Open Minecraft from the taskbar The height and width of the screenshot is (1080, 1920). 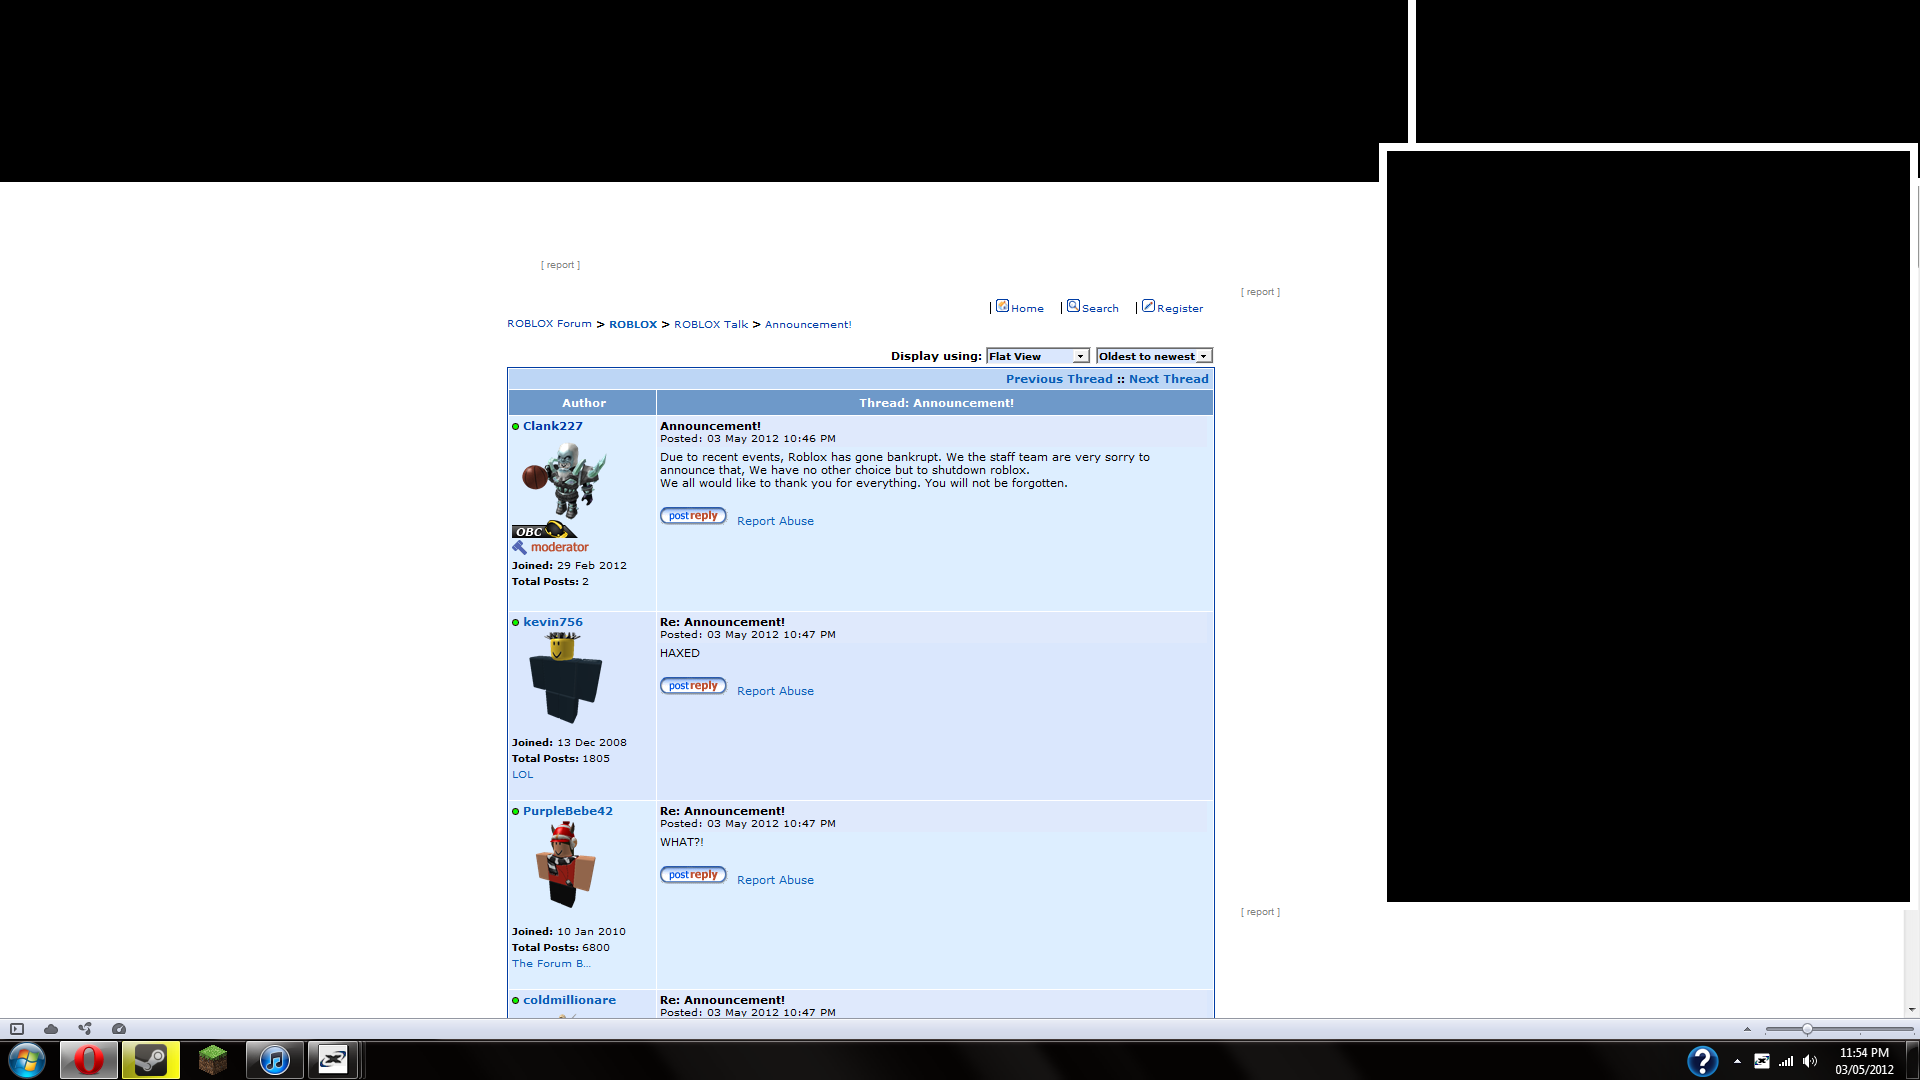click(x=213, y=1060)
